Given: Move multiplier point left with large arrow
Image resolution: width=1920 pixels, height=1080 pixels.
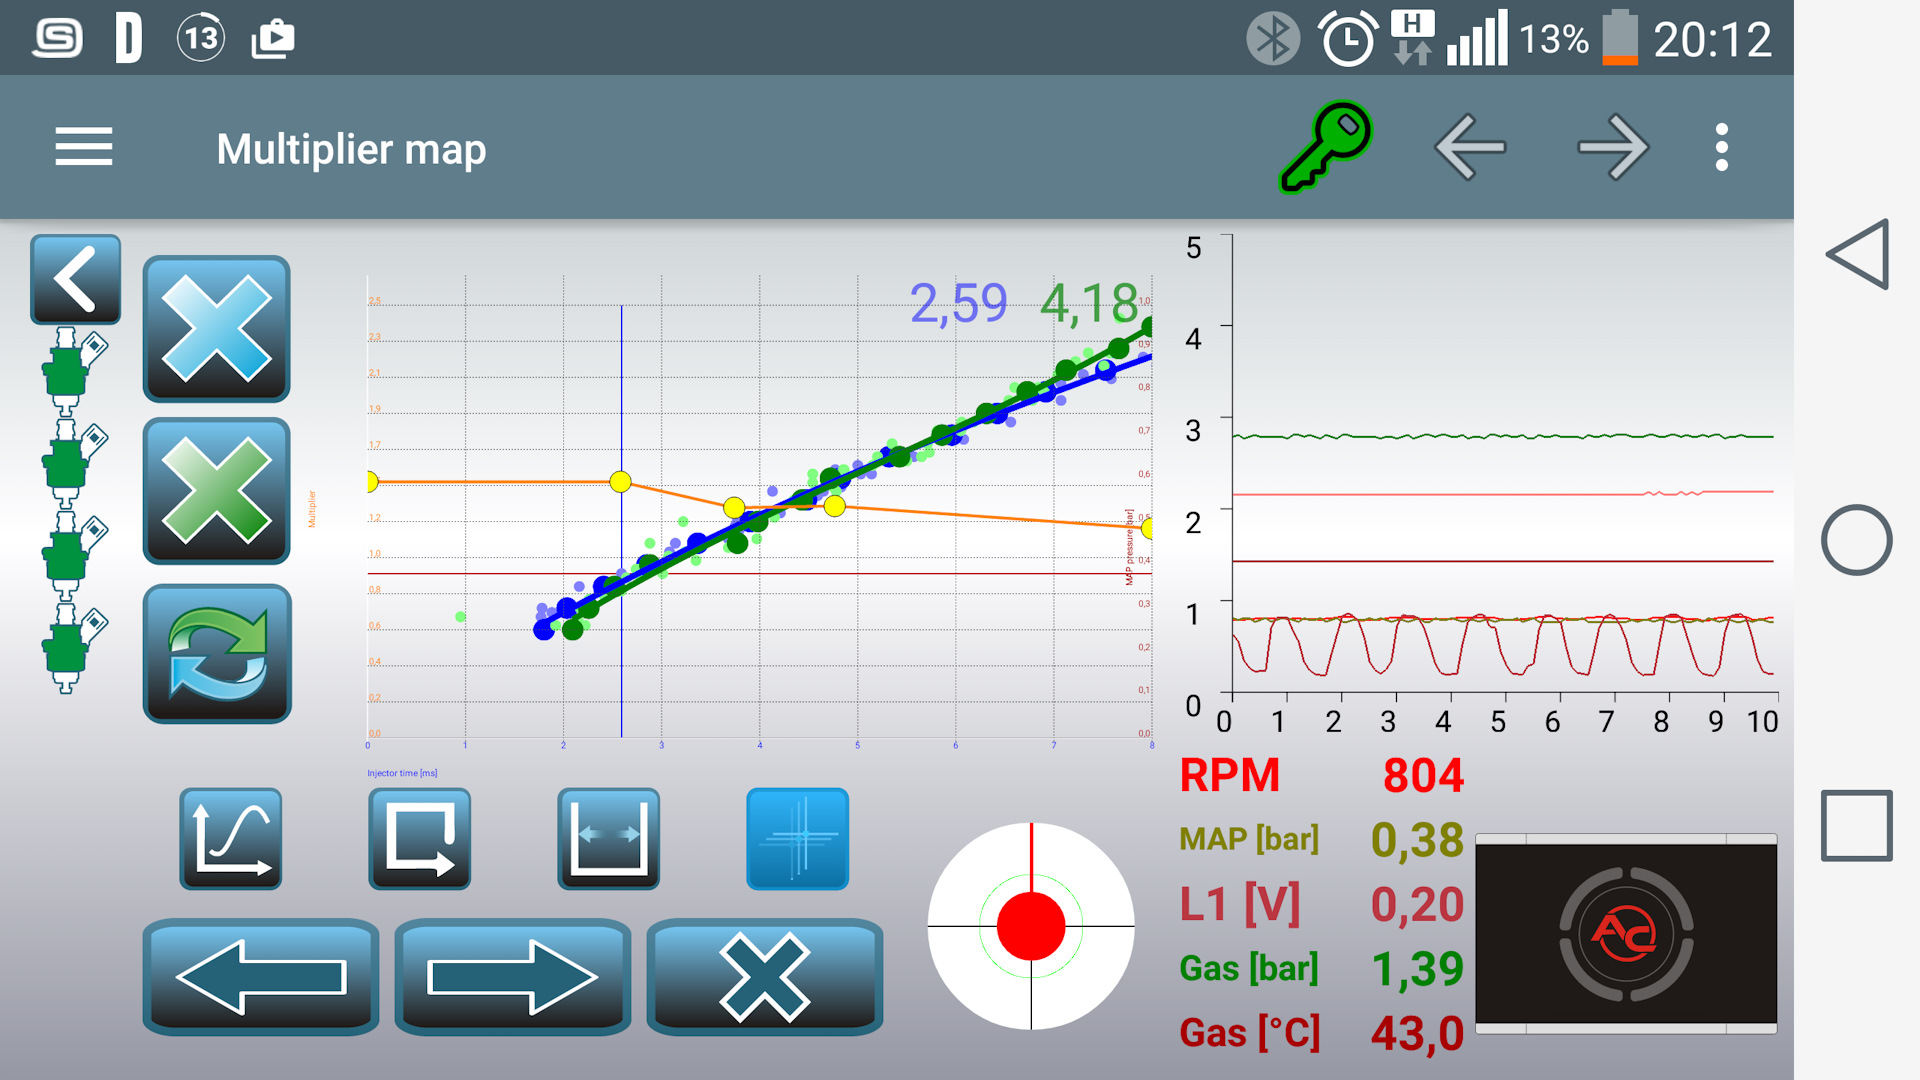Looking at the screenshot, I should [261, 977].
